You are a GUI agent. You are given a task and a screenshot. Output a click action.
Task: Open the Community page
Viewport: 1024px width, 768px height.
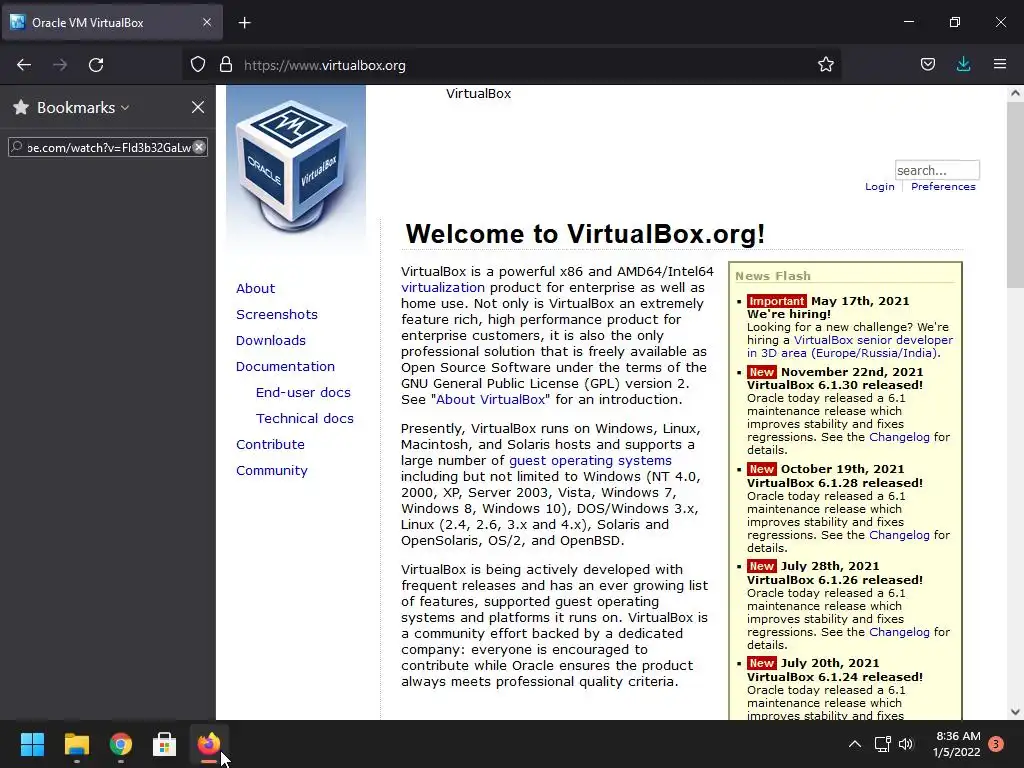point(272,471)
